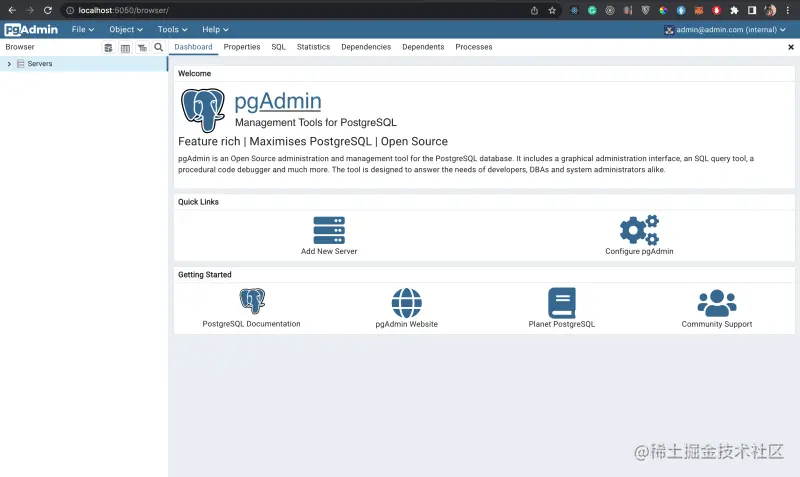
Task: Open the Help menu
Action: 215,30
